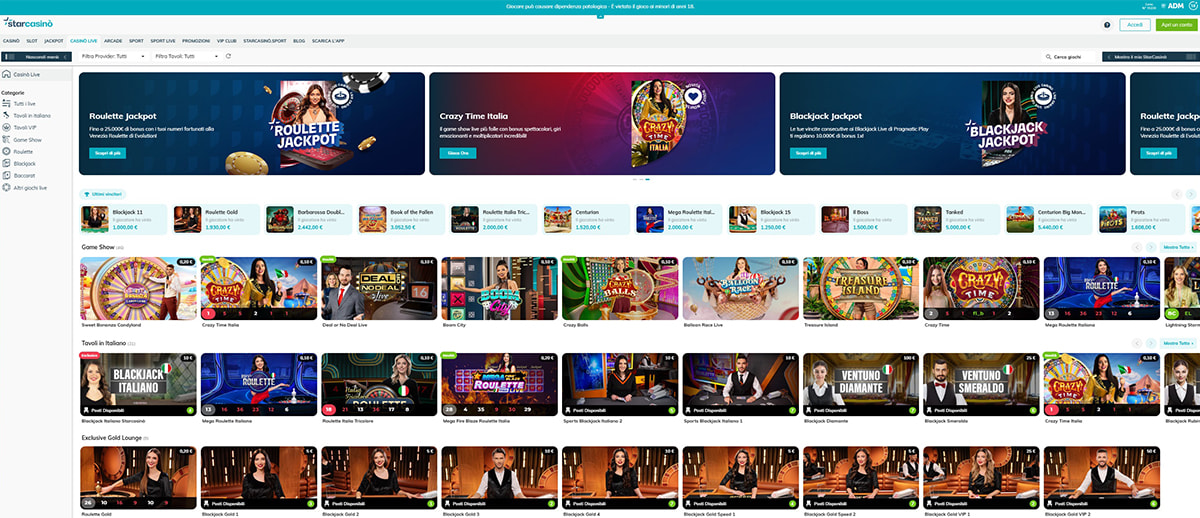Next arrow for Tavoli in Italiano row
Viewport: 1200px width, 518px height.
pos(1149,342)
